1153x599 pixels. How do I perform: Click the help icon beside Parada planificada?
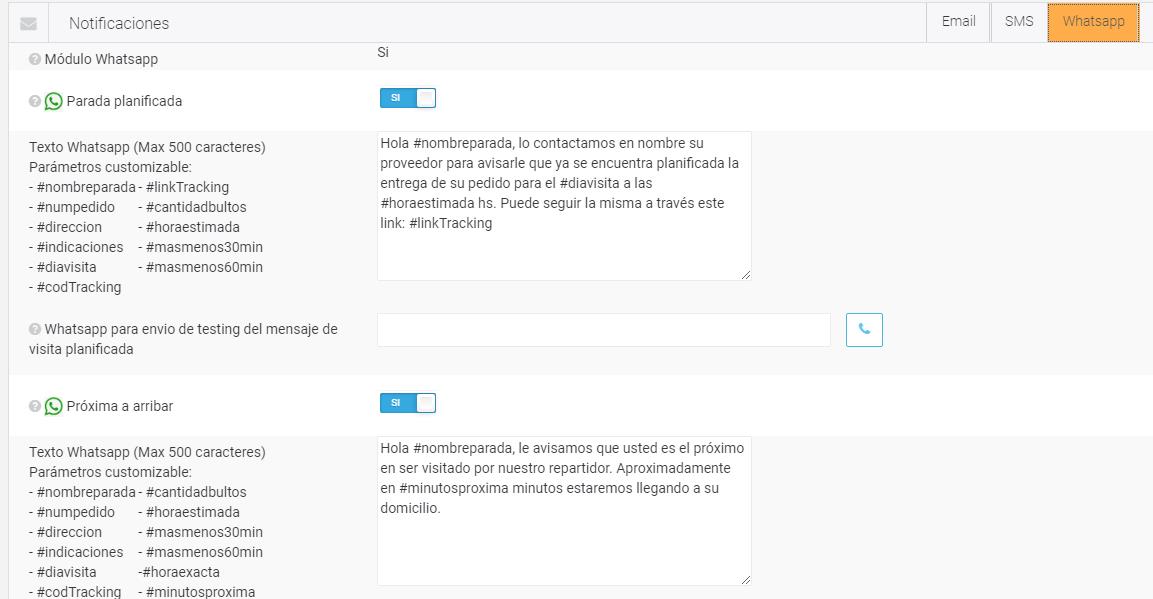pyautogui.click(x=35, y=101)
